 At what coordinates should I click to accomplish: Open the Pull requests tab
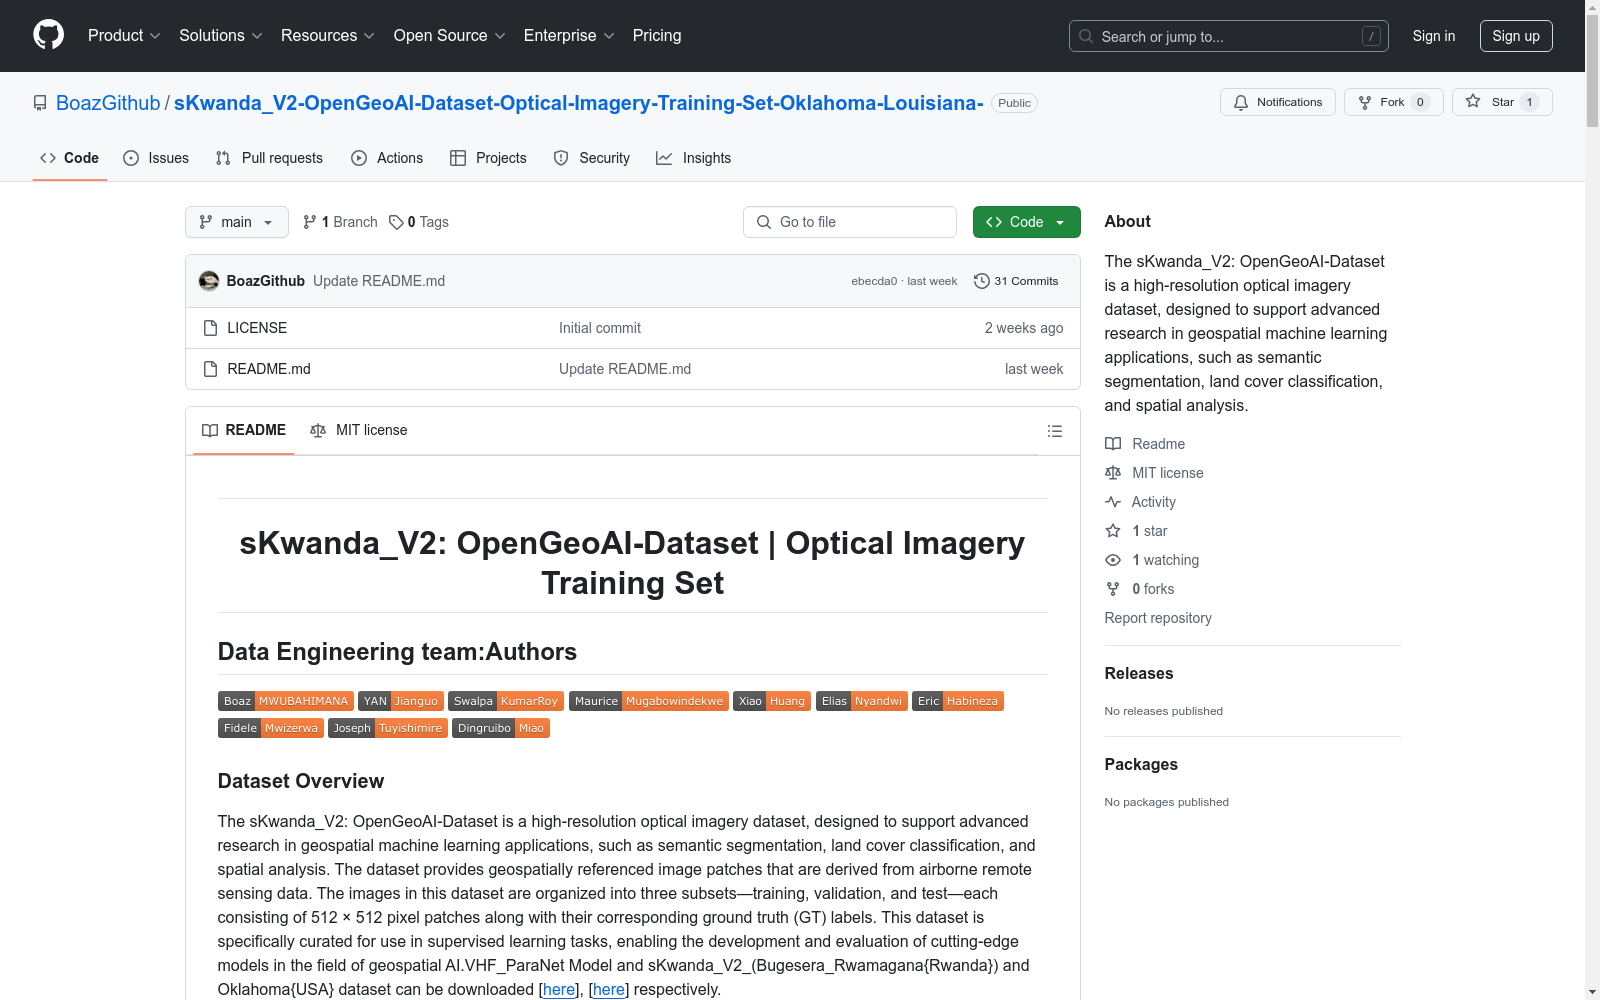point(269,158)
